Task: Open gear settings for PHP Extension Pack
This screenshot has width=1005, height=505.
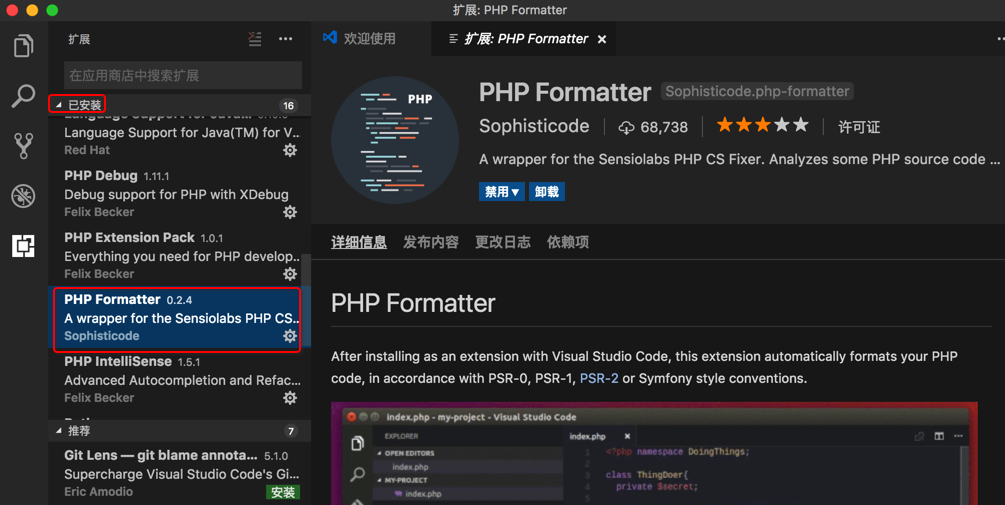Action: 290,274
